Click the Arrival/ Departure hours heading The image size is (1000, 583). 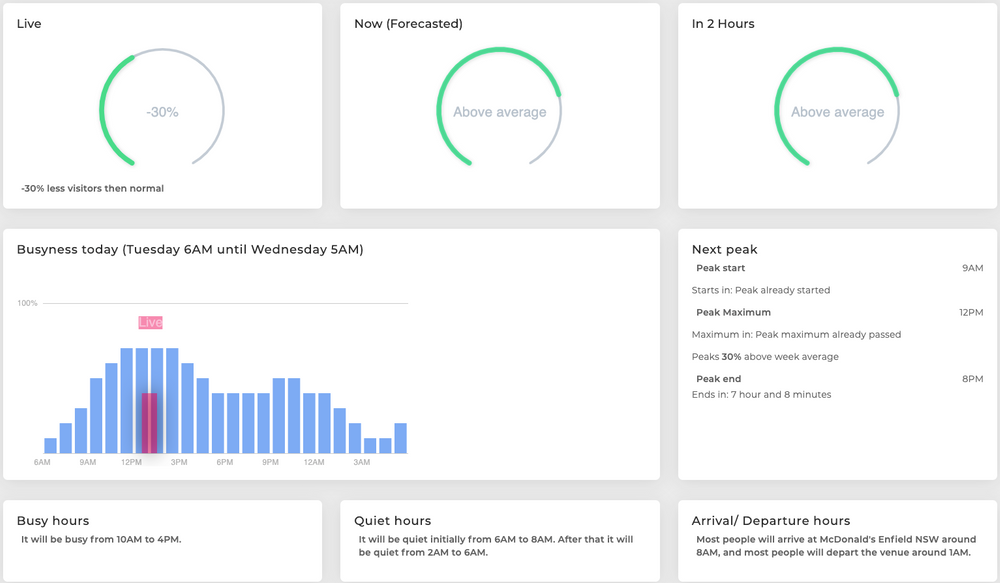point(772,520)
